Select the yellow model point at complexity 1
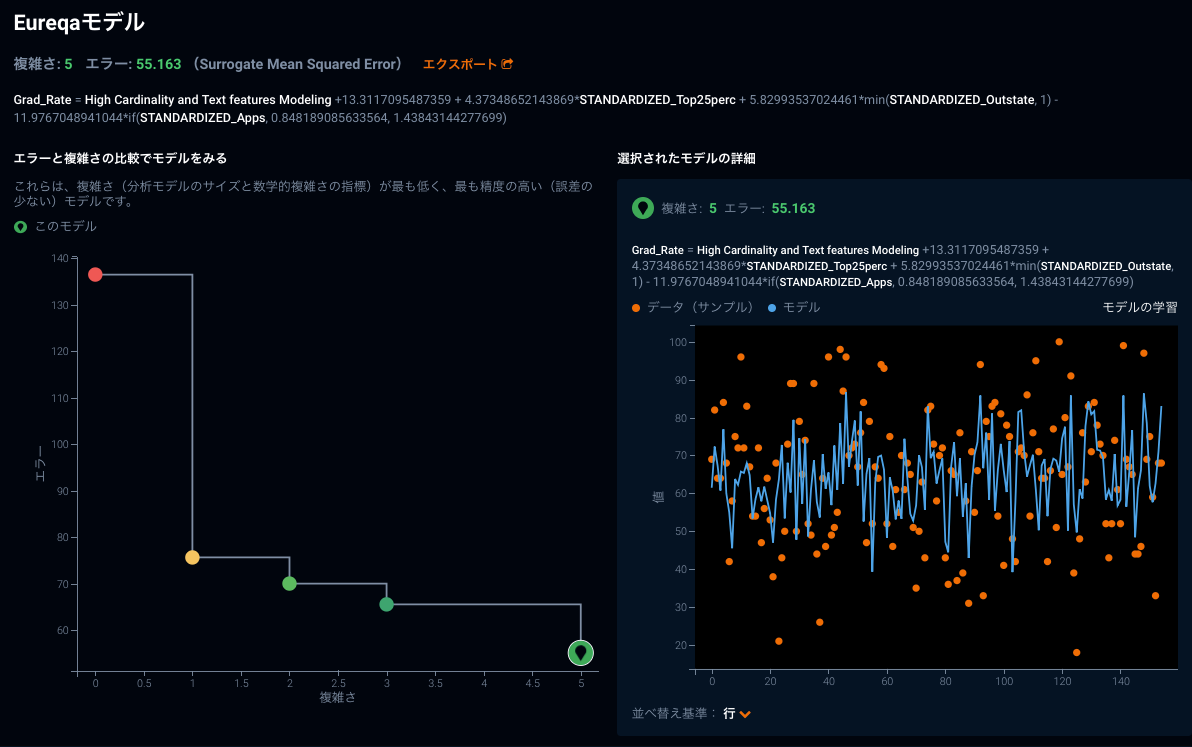Image resolution: width=1192 pixels, height=747 pixels. point(192,557)
